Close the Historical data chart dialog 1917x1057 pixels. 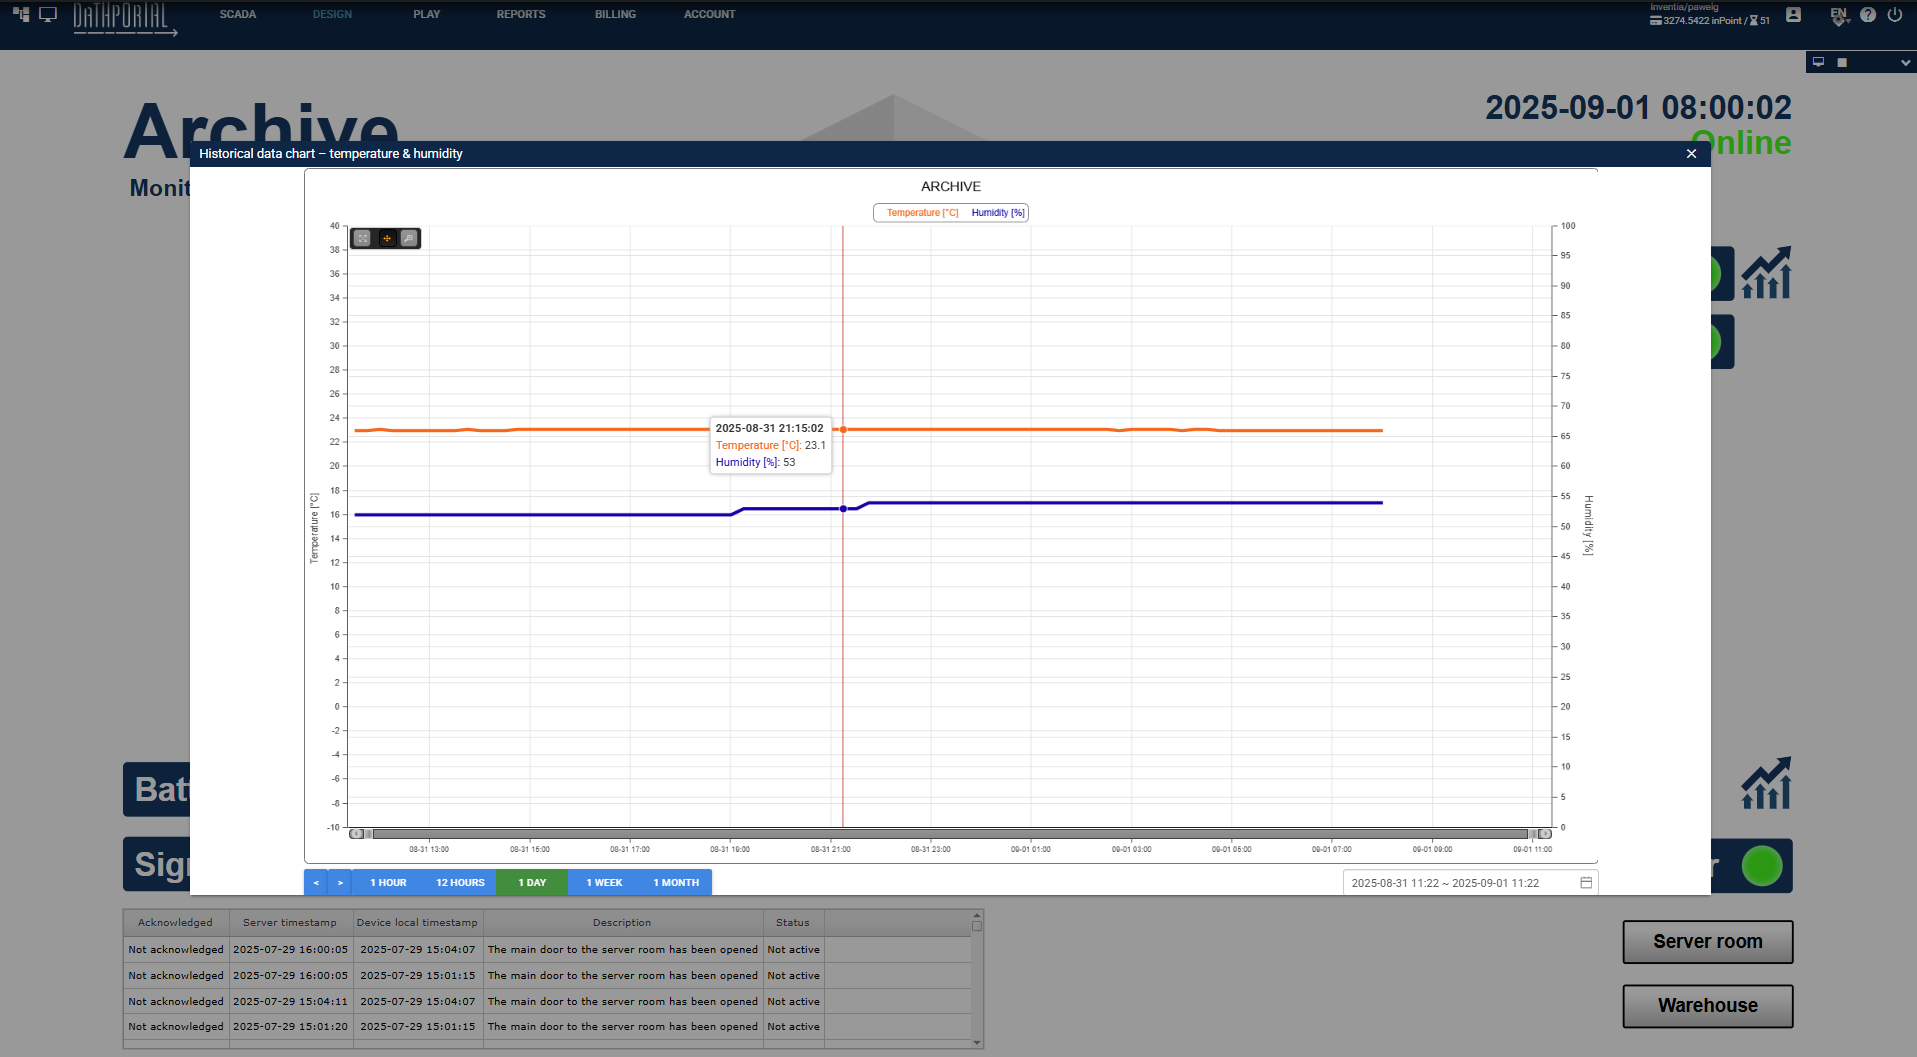pyautogui.click(x=1691, y=154)
